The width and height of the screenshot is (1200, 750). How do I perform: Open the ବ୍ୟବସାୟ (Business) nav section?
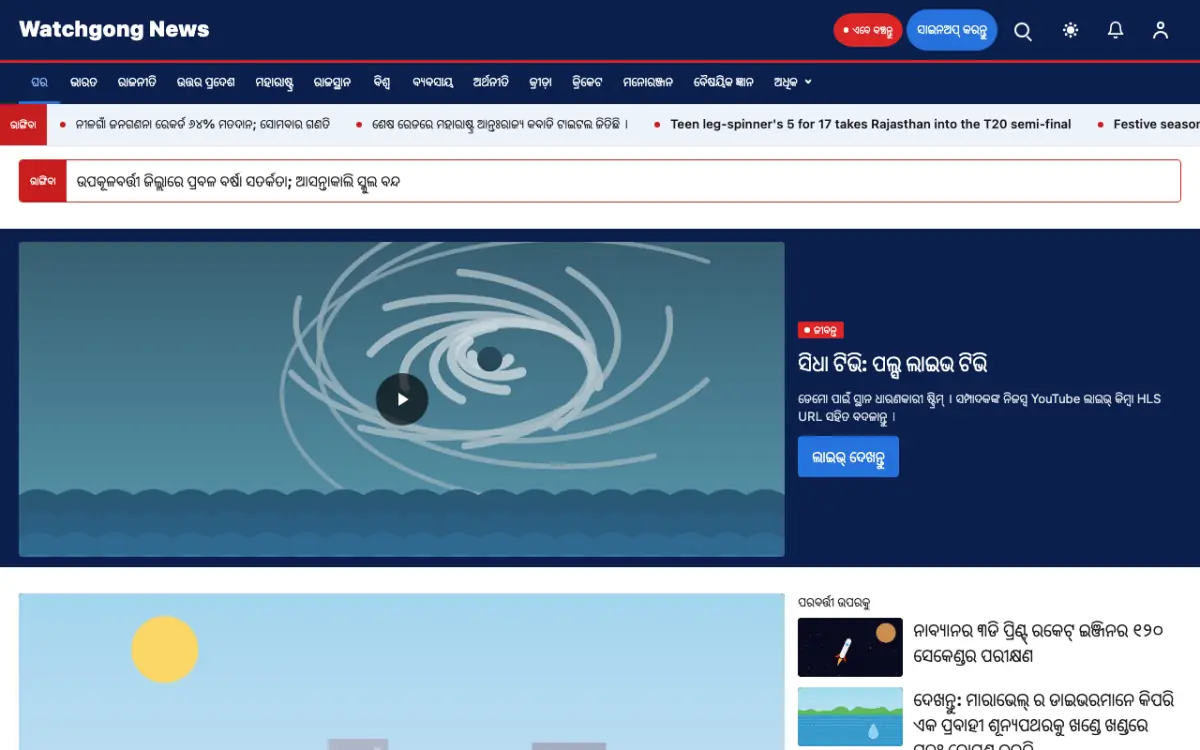[432, 82]
